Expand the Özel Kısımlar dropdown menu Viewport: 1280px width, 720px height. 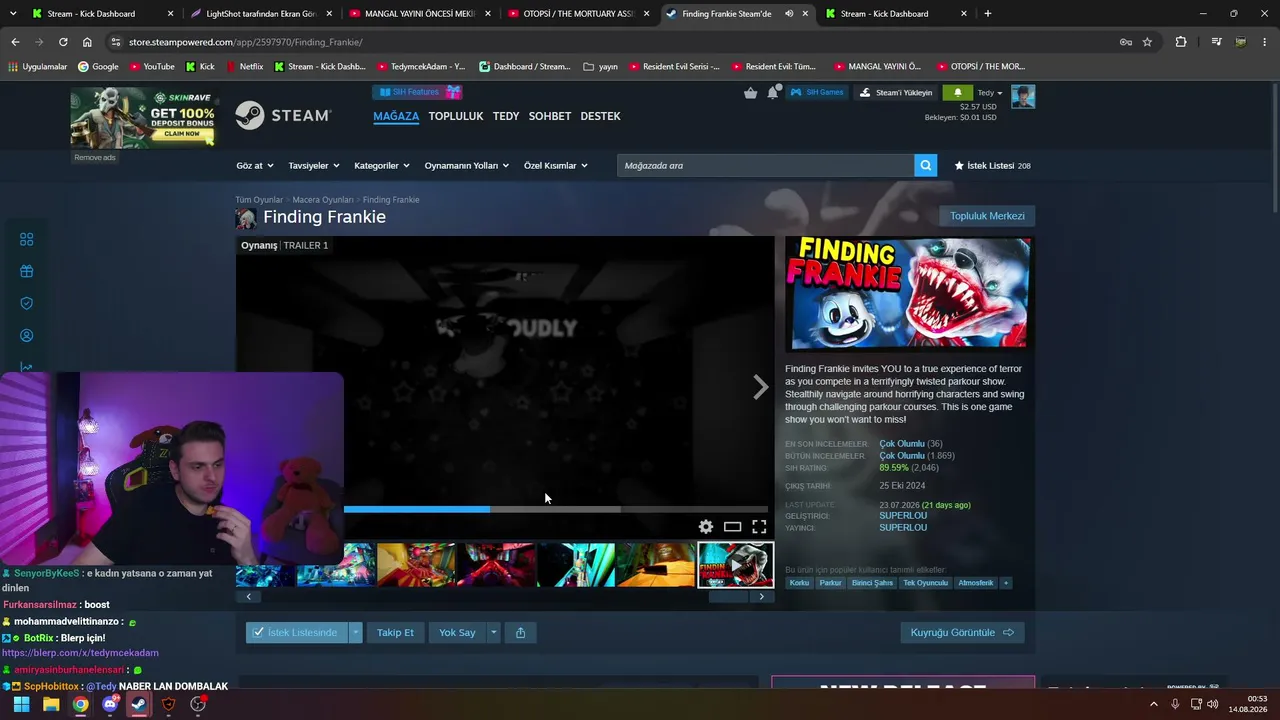tap(556, 166)
